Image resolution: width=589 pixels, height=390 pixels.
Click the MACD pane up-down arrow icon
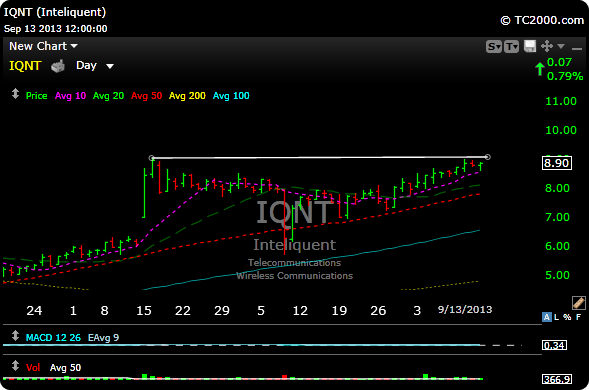point(15,336)
